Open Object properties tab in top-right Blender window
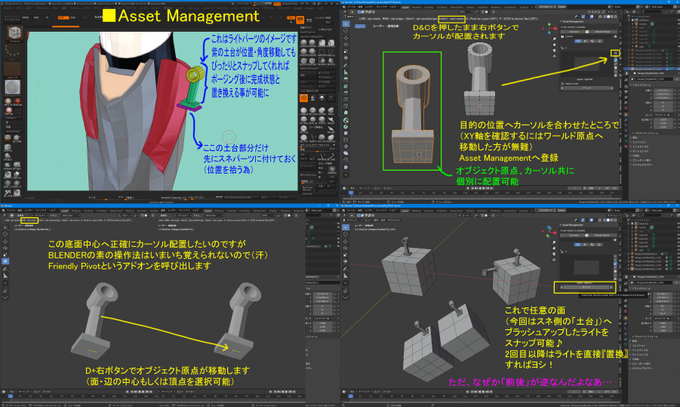This screenshot has height=407, width=680. point(625,114)
